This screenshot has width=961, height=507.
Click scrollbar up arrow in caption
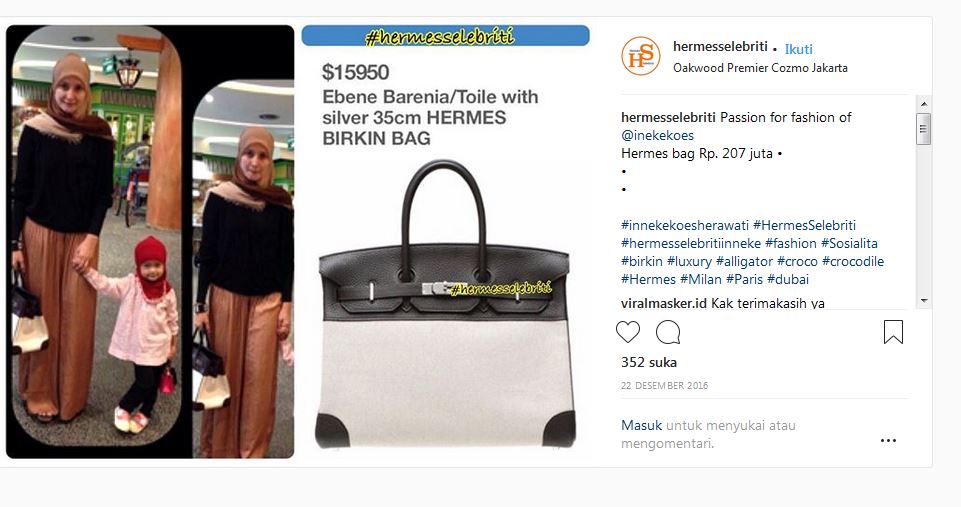tap(924, 104)
